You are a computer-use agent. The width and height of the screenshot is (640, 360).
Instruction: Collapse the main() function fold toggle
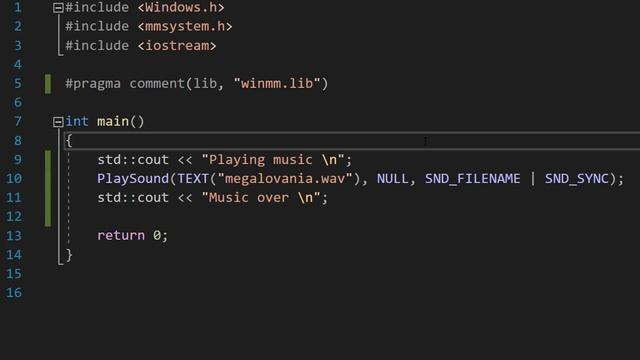point(58,122)
